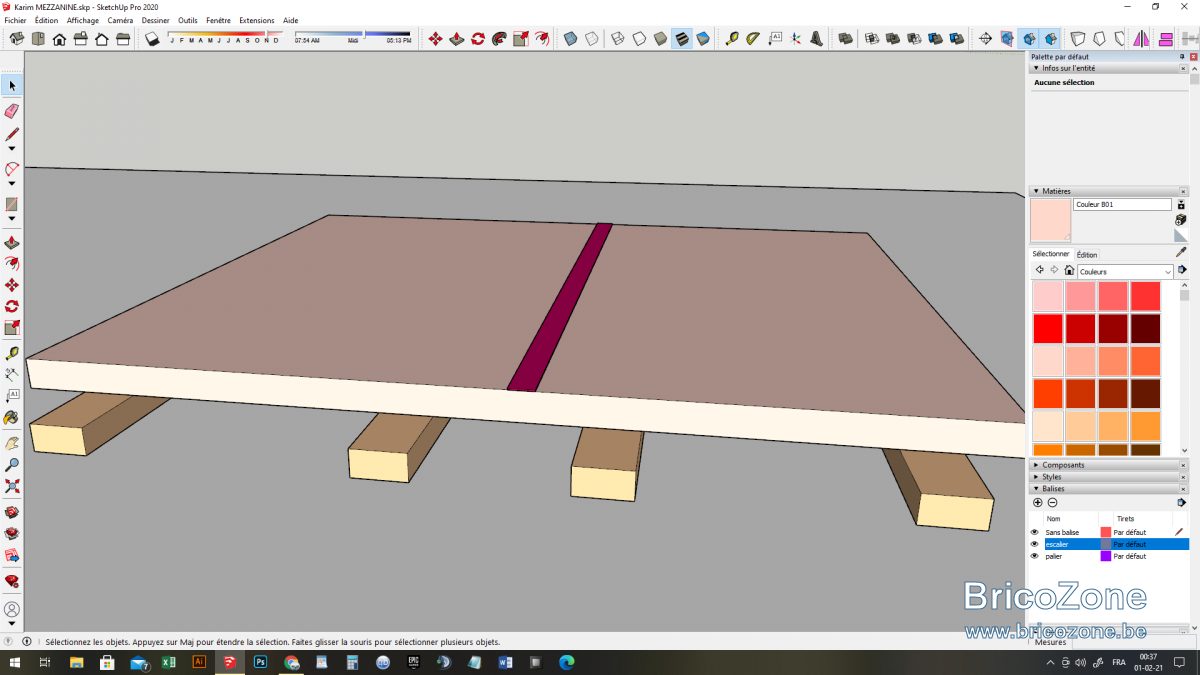Image resolution: width=1200 pixels, height=675 pixels.
Task: Select the Zoom magnifier tool
Action: [12, 465]
